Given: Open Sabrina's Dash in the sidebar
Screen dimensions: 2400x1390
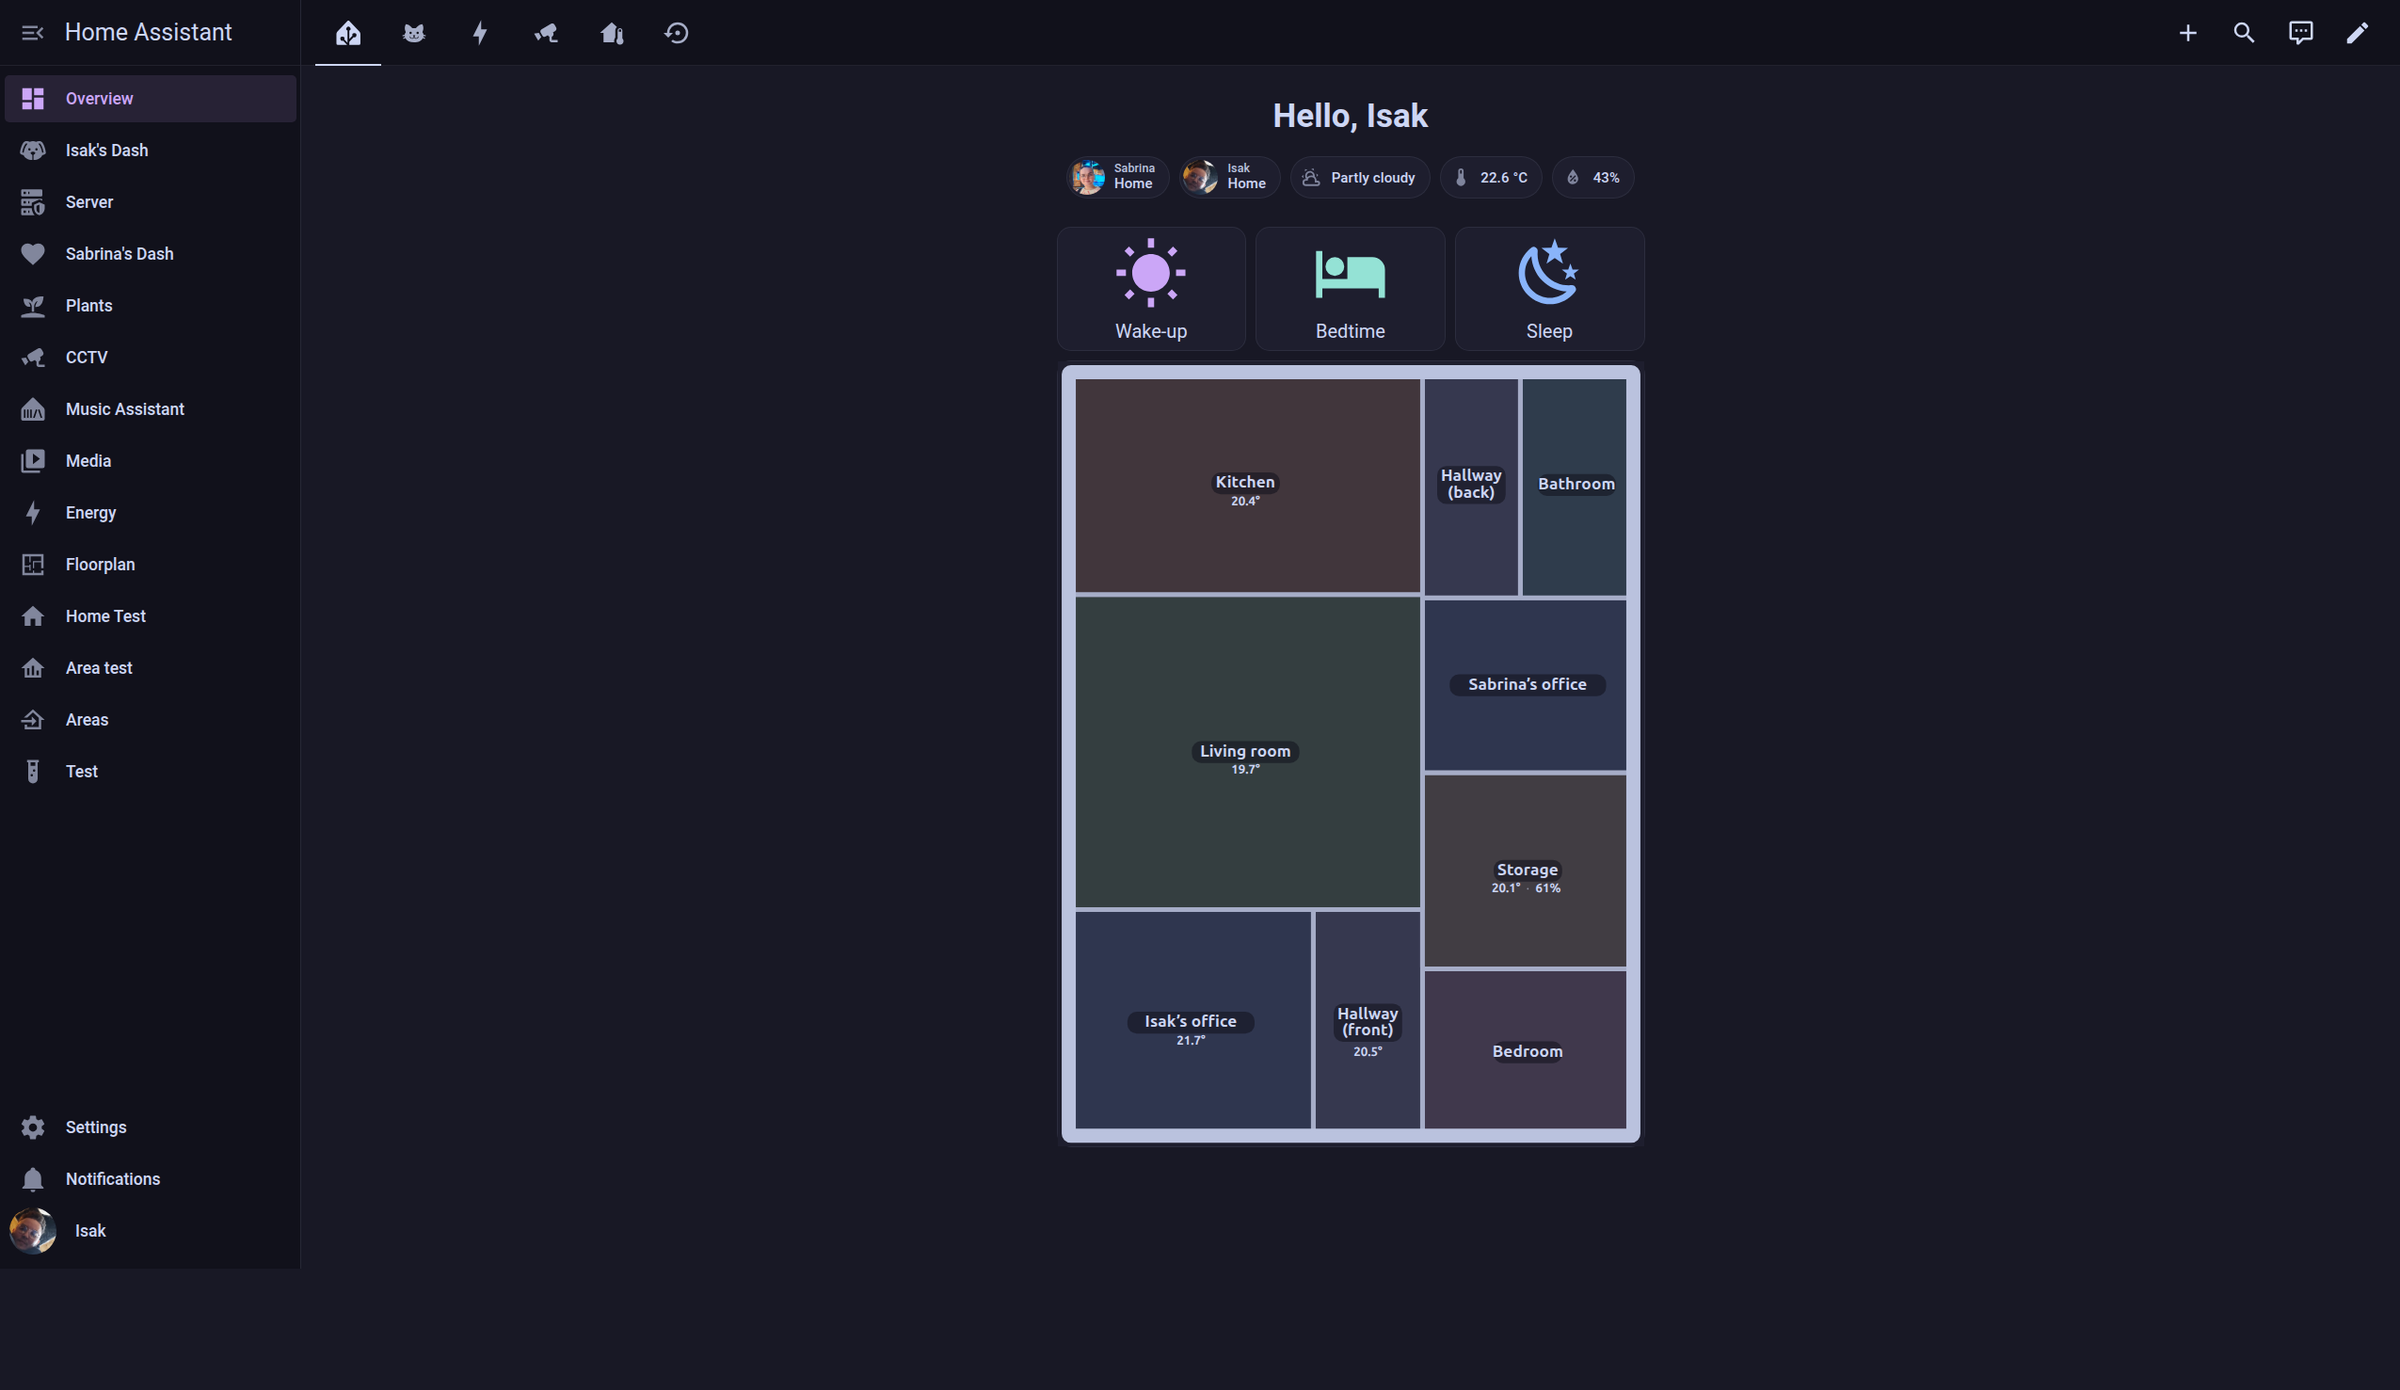Looking at the screenshot, I should (x=150, y=254).
